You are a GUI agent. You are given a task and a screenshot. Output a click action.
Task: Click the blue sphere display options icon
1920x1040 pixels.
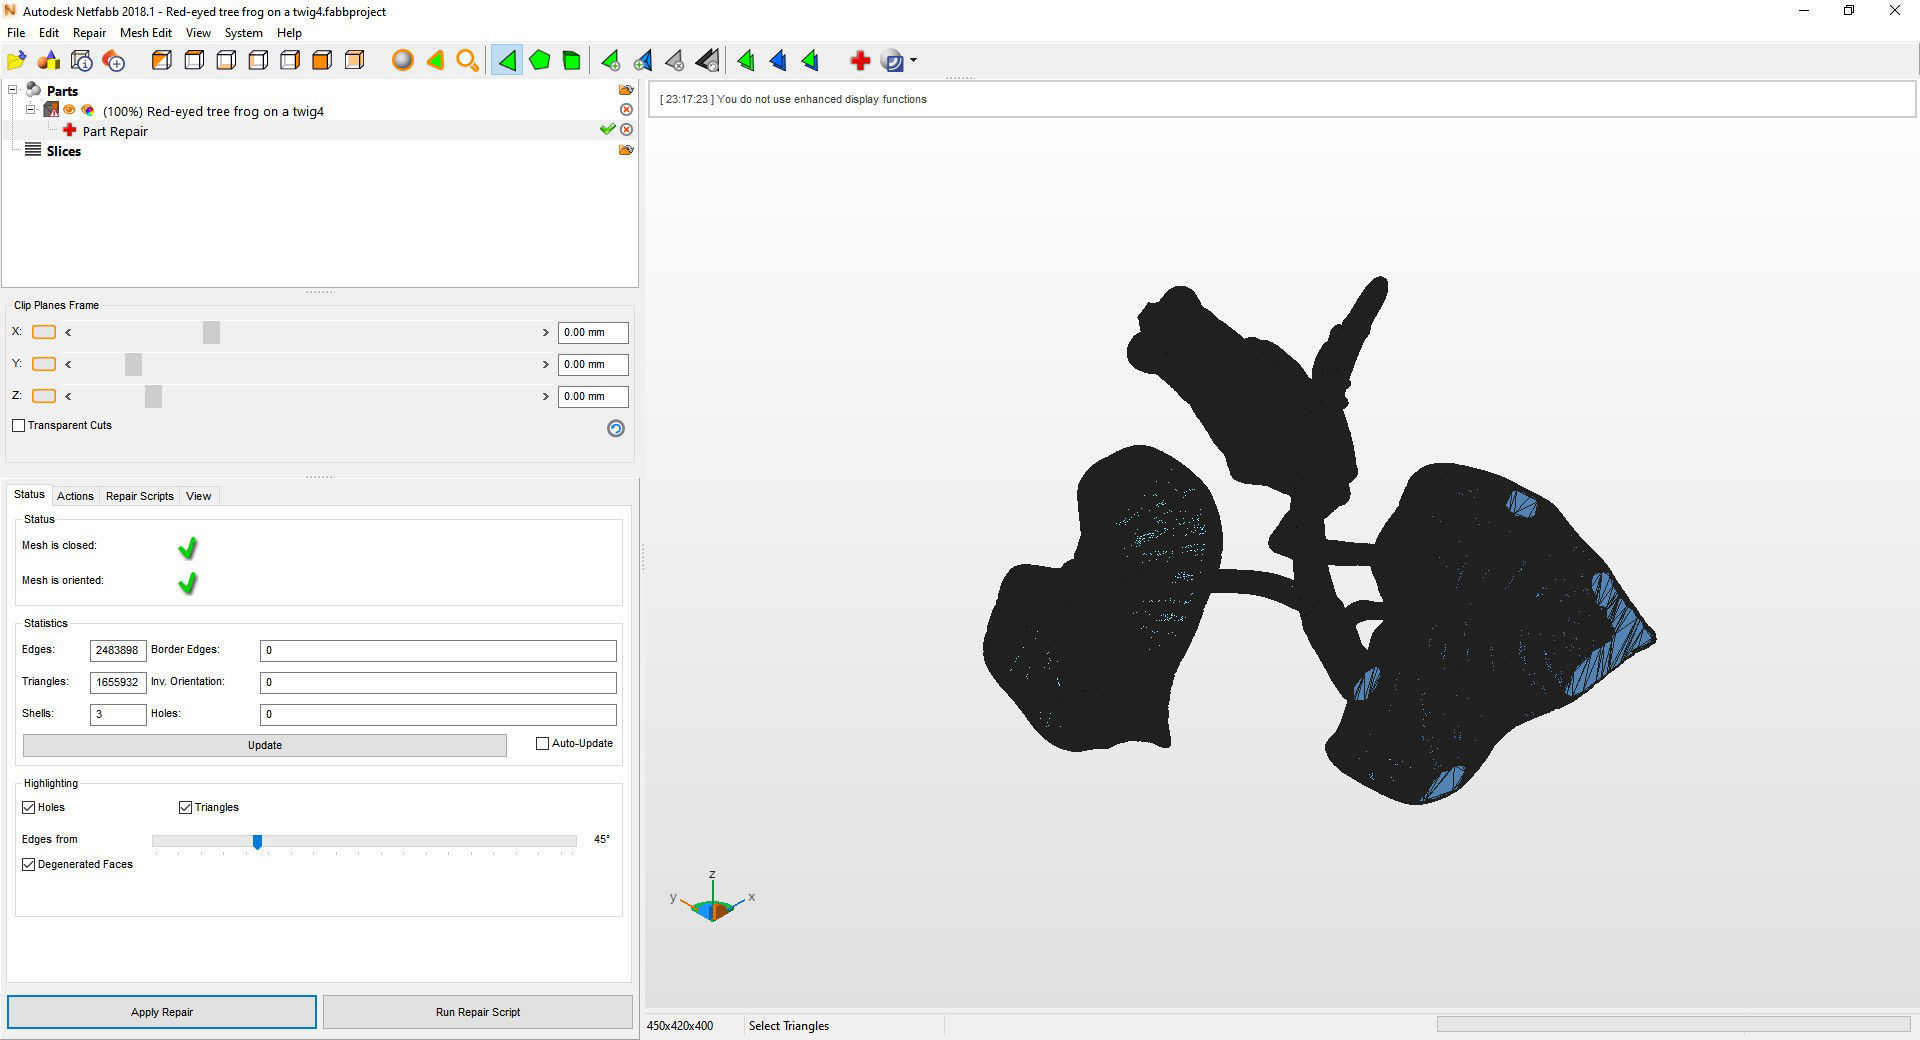pos(892,61)
